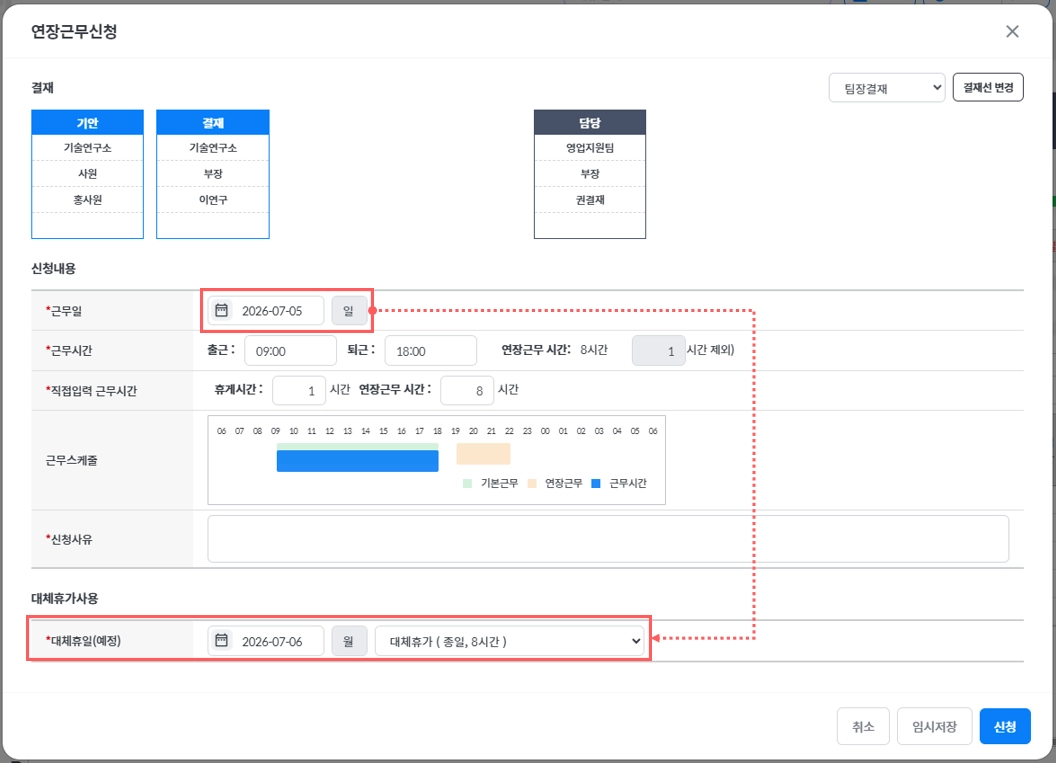Image resolution: width=1056 pixels, height=763 pixels.
Task: Click the 연장근무신청 dialog title
Action: (x=74, y=32)
